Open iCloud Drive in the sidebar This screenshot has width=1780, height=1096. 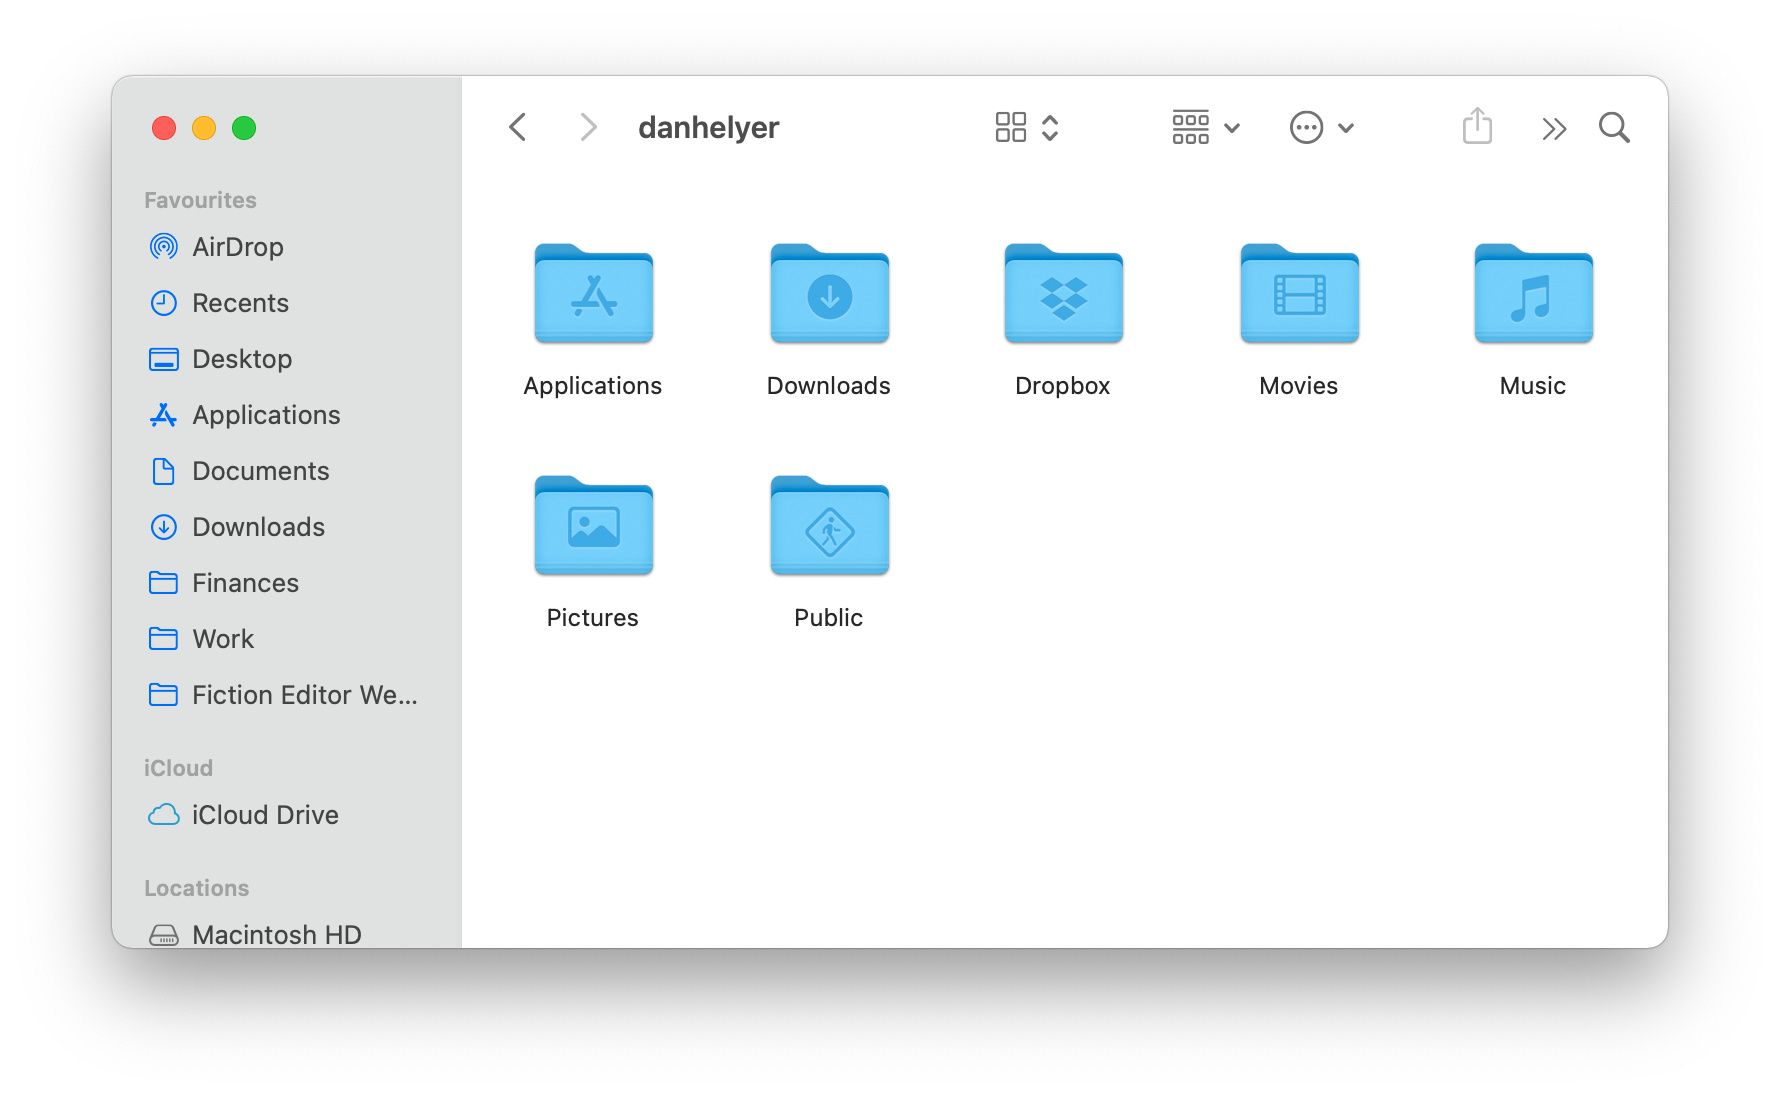264,815
